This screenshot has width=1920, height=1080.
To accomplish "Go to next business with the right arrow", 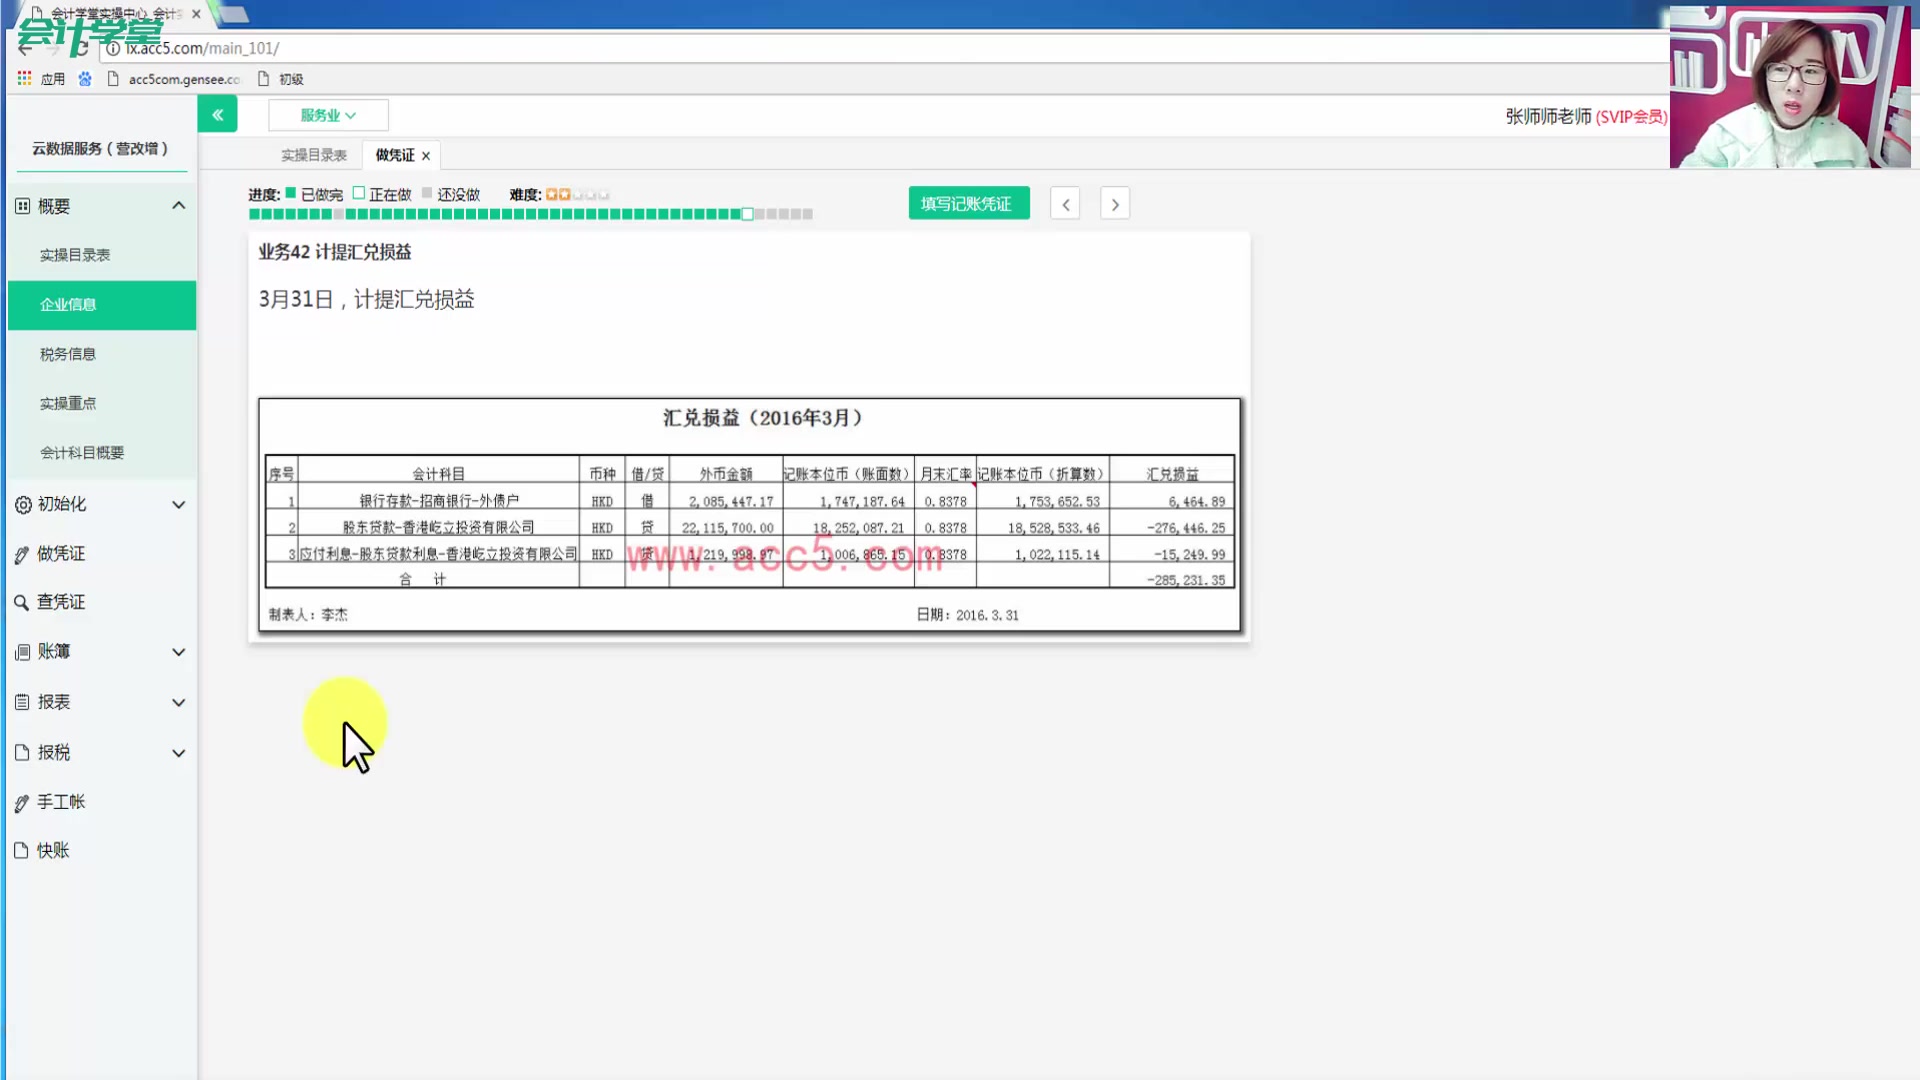I will 1114,203.
